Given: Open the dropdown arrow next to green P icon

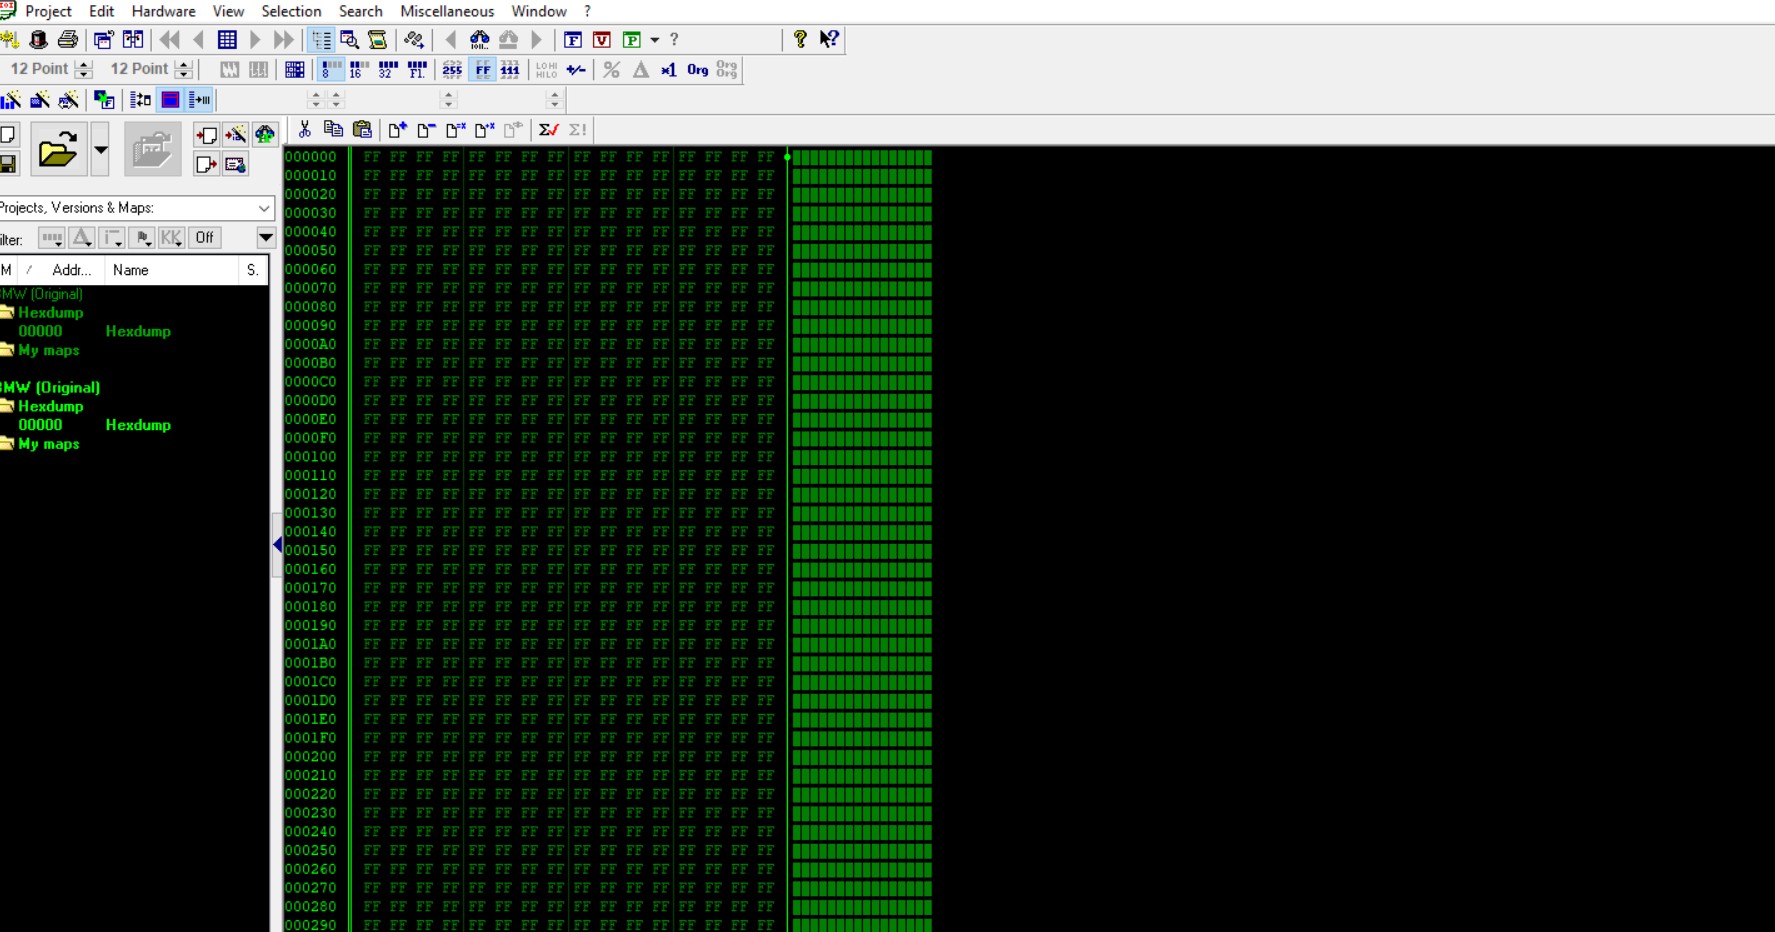Looking at the screenshot, I should (x=655, y=40).
